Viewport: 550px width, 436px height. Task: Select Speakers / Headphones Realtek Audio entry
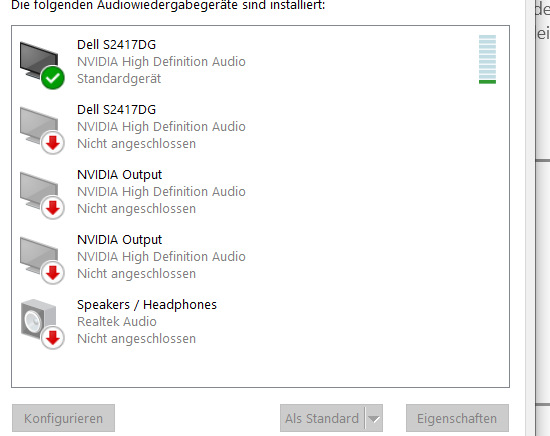pos(260,321)
